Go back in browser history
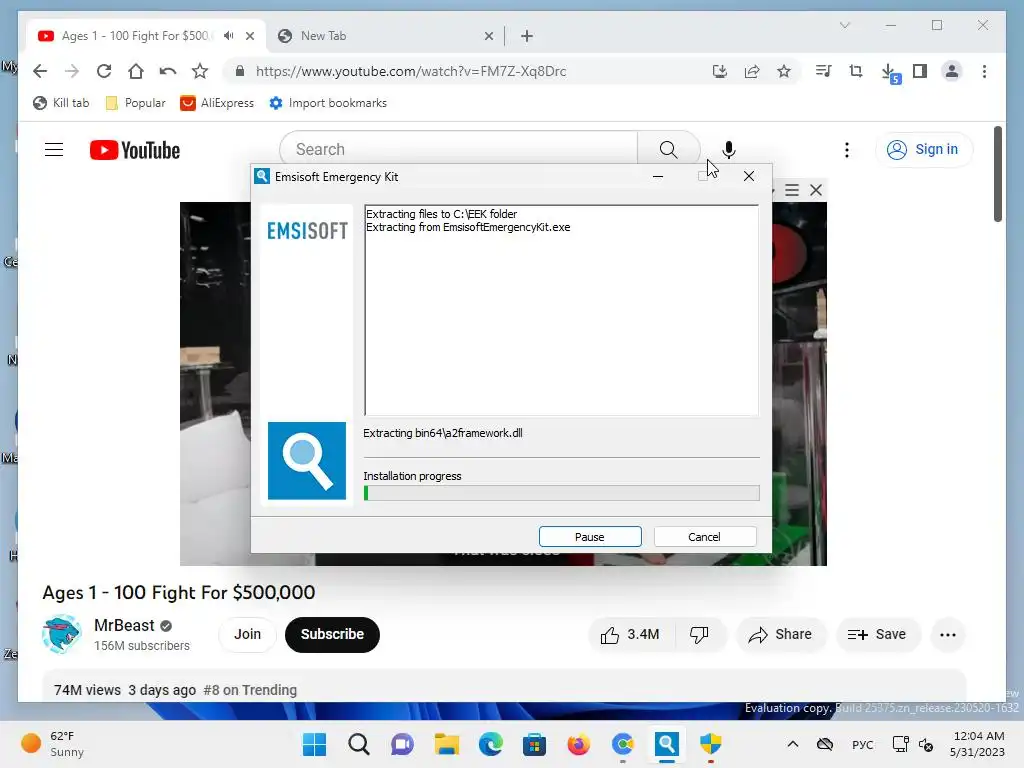 (40, 71)
